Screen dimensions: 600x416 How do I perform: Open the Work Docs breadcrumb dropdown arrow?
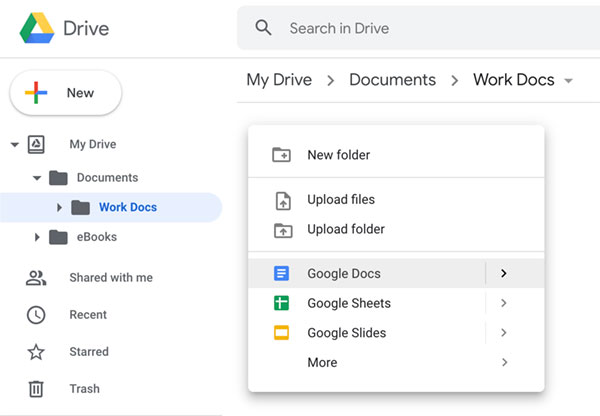568,81
